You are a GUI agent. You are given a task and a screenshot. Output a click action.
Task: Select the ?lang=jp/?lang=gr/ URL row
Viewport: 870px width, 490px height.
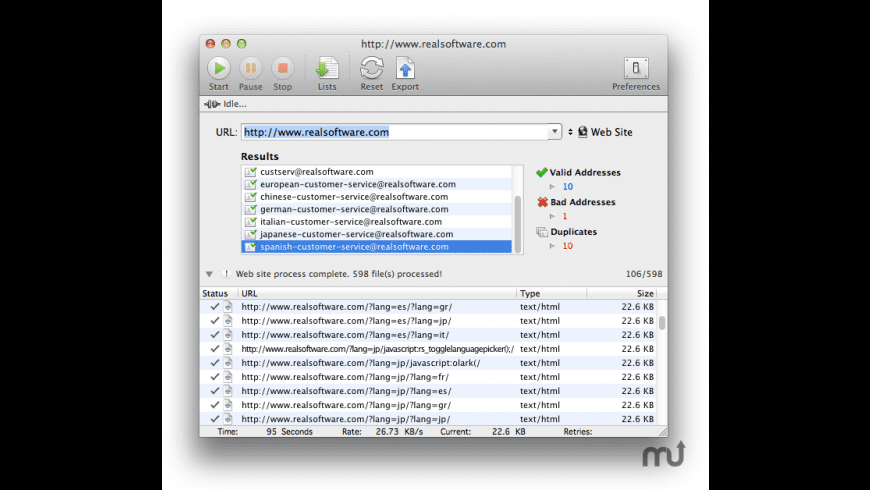(428, 405)
